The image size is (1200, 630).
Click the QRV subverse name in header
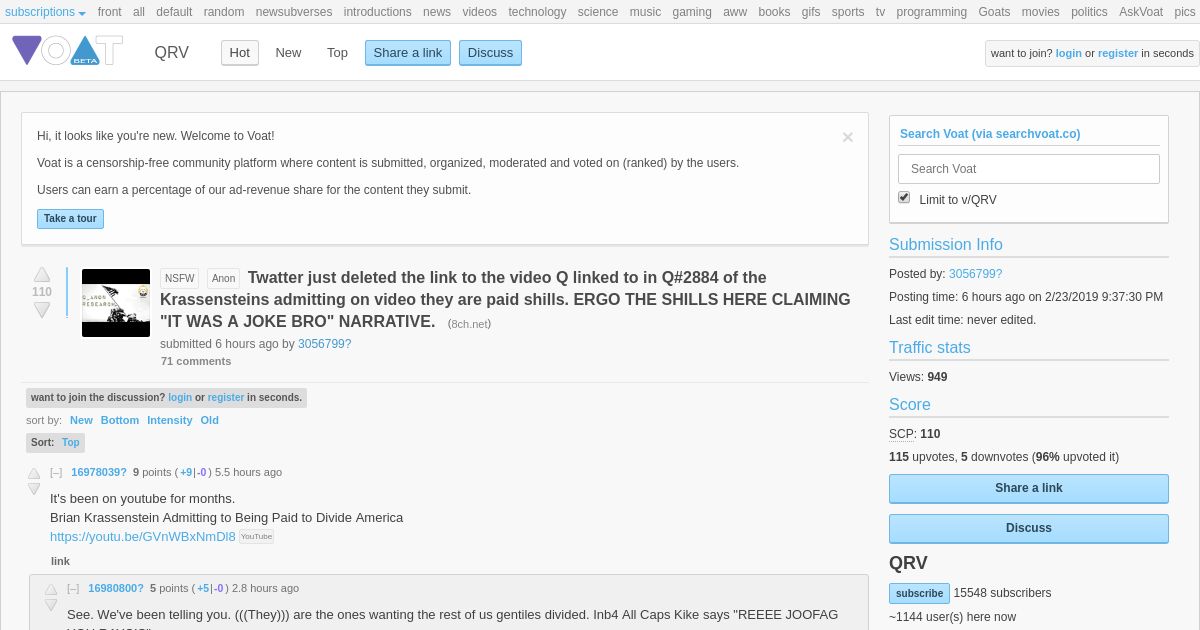171,53
